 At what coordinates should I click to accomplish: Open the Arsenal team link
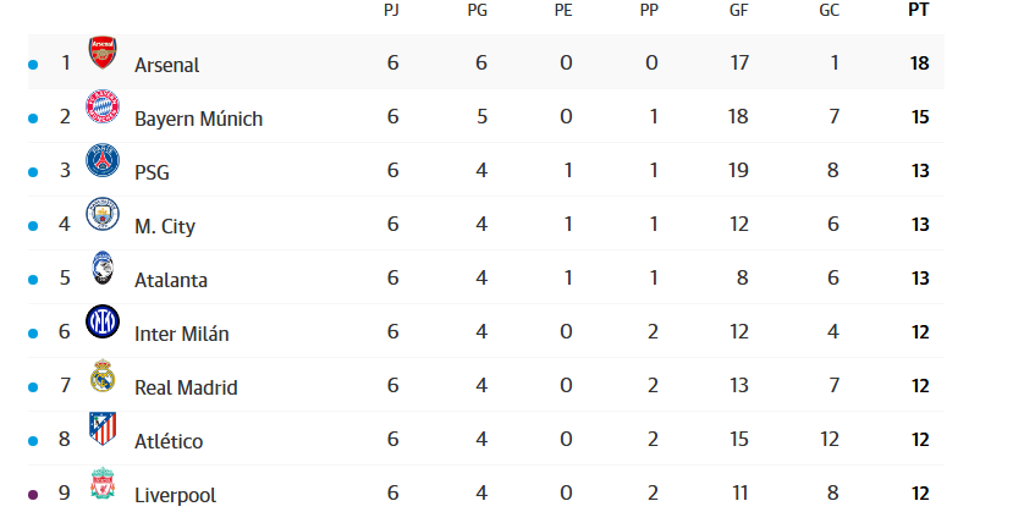click(167, 65)
